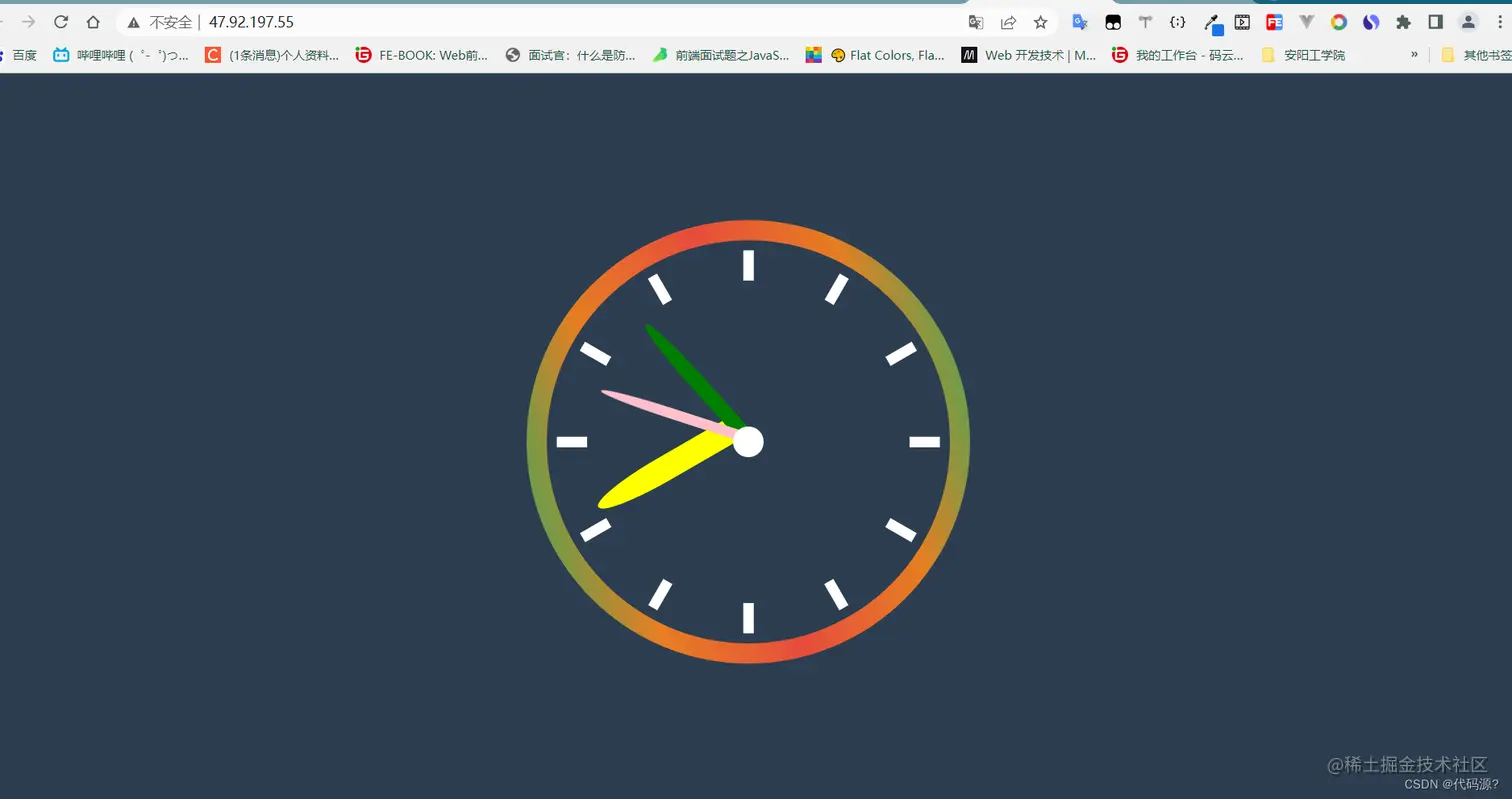Click the pink clock hand

tap(668, 413)
